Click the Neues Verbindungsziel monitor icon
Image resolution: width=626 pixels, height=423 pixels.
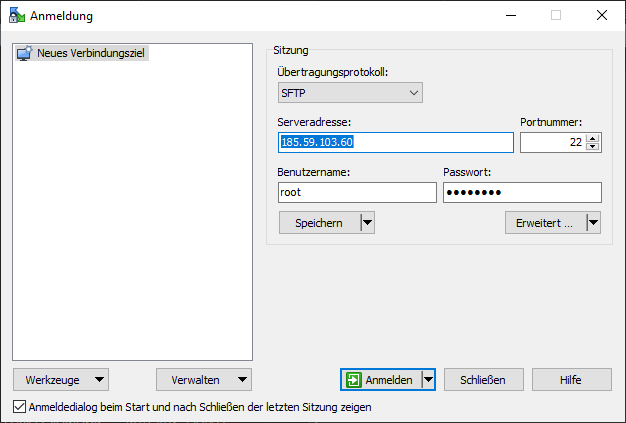coord(24,53)
